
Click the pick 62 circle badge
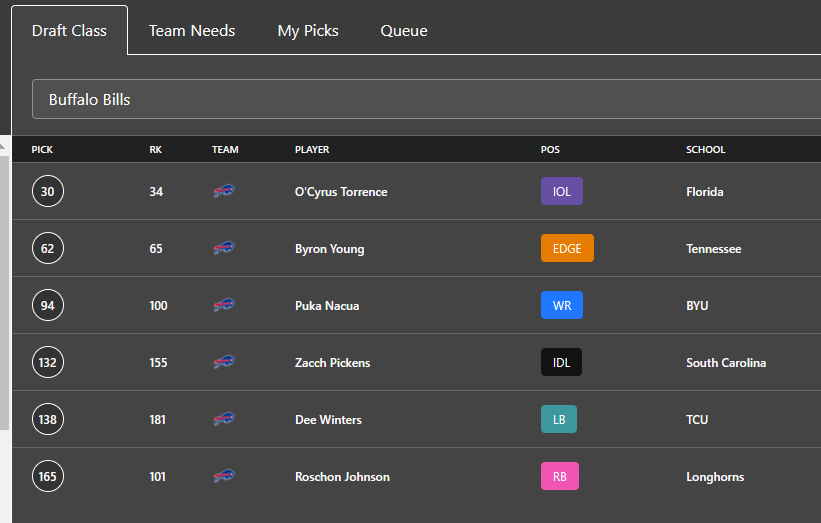click(48, 248)
